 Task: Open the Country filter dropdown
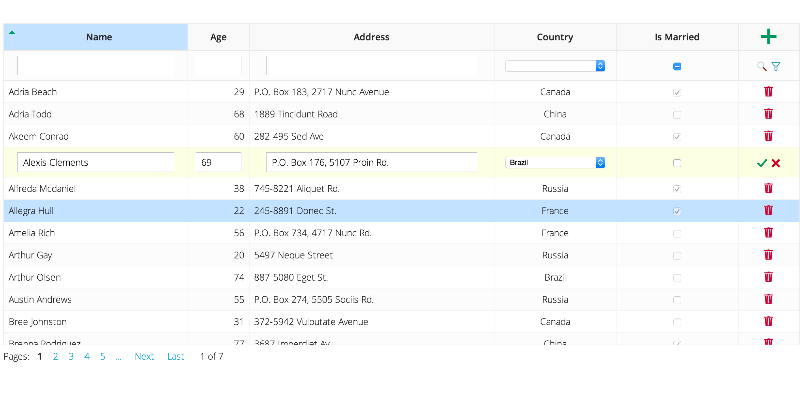555,66
